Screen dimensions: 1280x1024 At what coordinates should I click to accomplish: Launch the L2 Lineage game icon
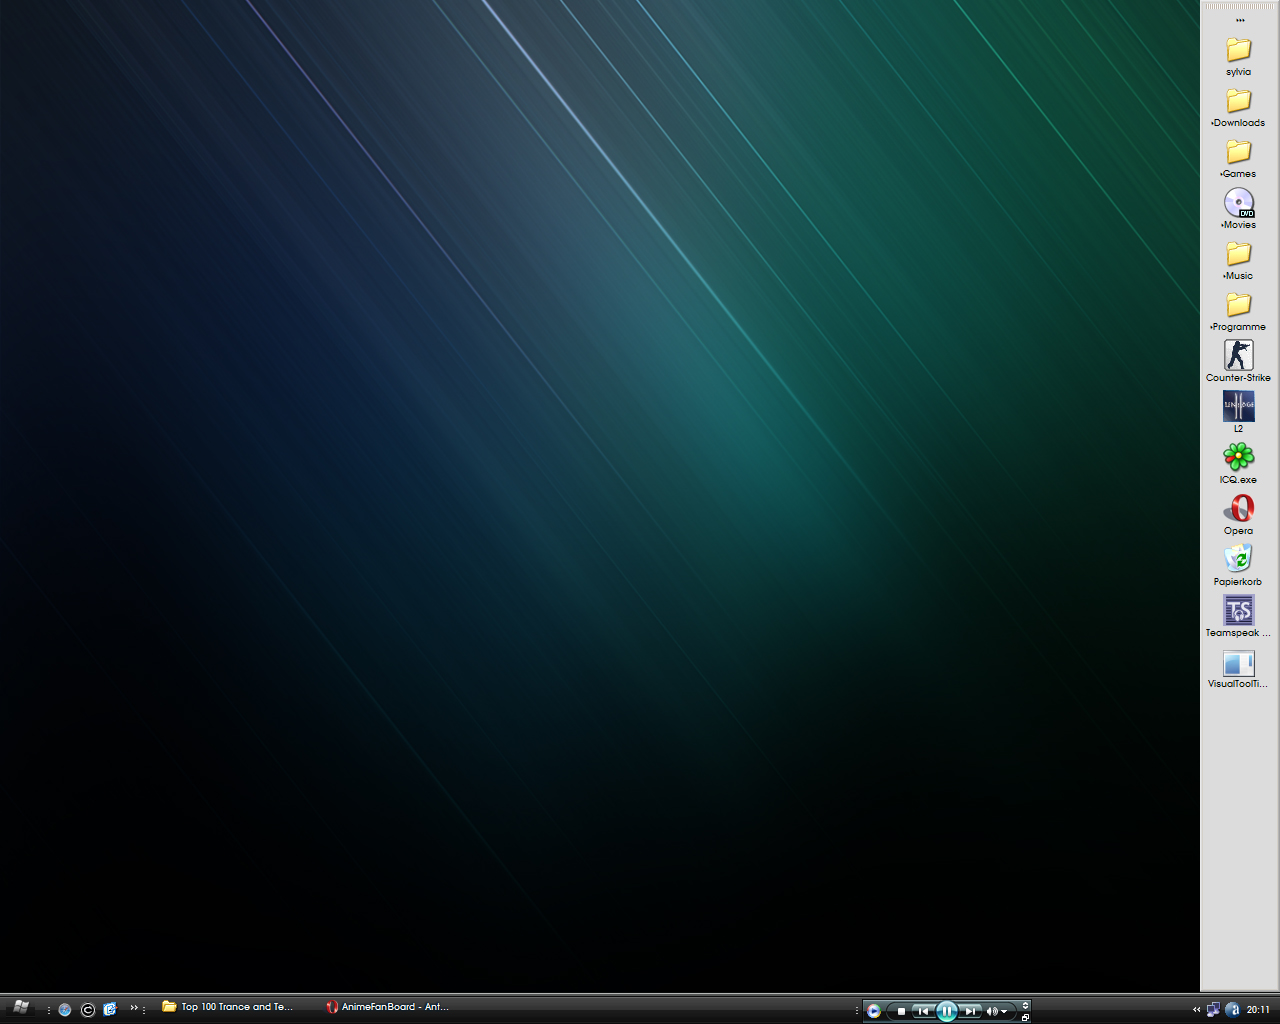pos(1238,406)
